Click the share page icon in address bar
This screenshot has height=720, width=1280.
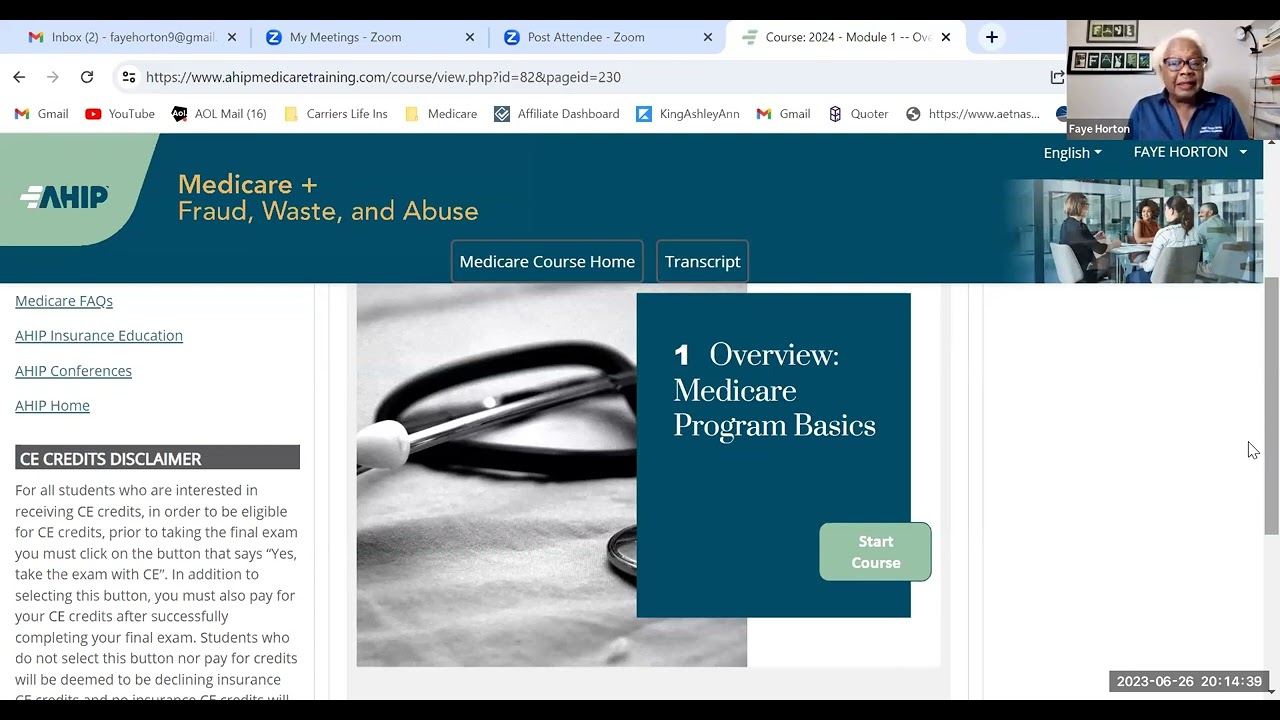pyautogui.click(x=1057, y=77)
